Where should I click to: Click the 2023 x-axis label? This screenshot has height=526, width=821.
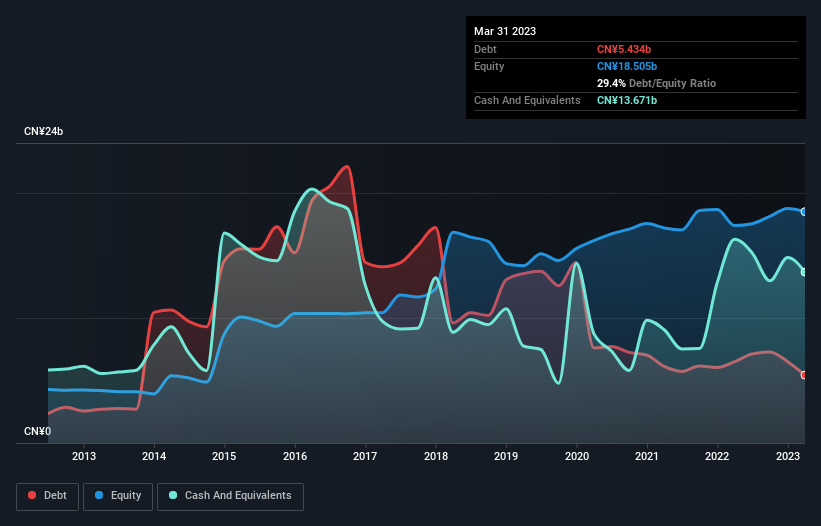tap(787, 456)
